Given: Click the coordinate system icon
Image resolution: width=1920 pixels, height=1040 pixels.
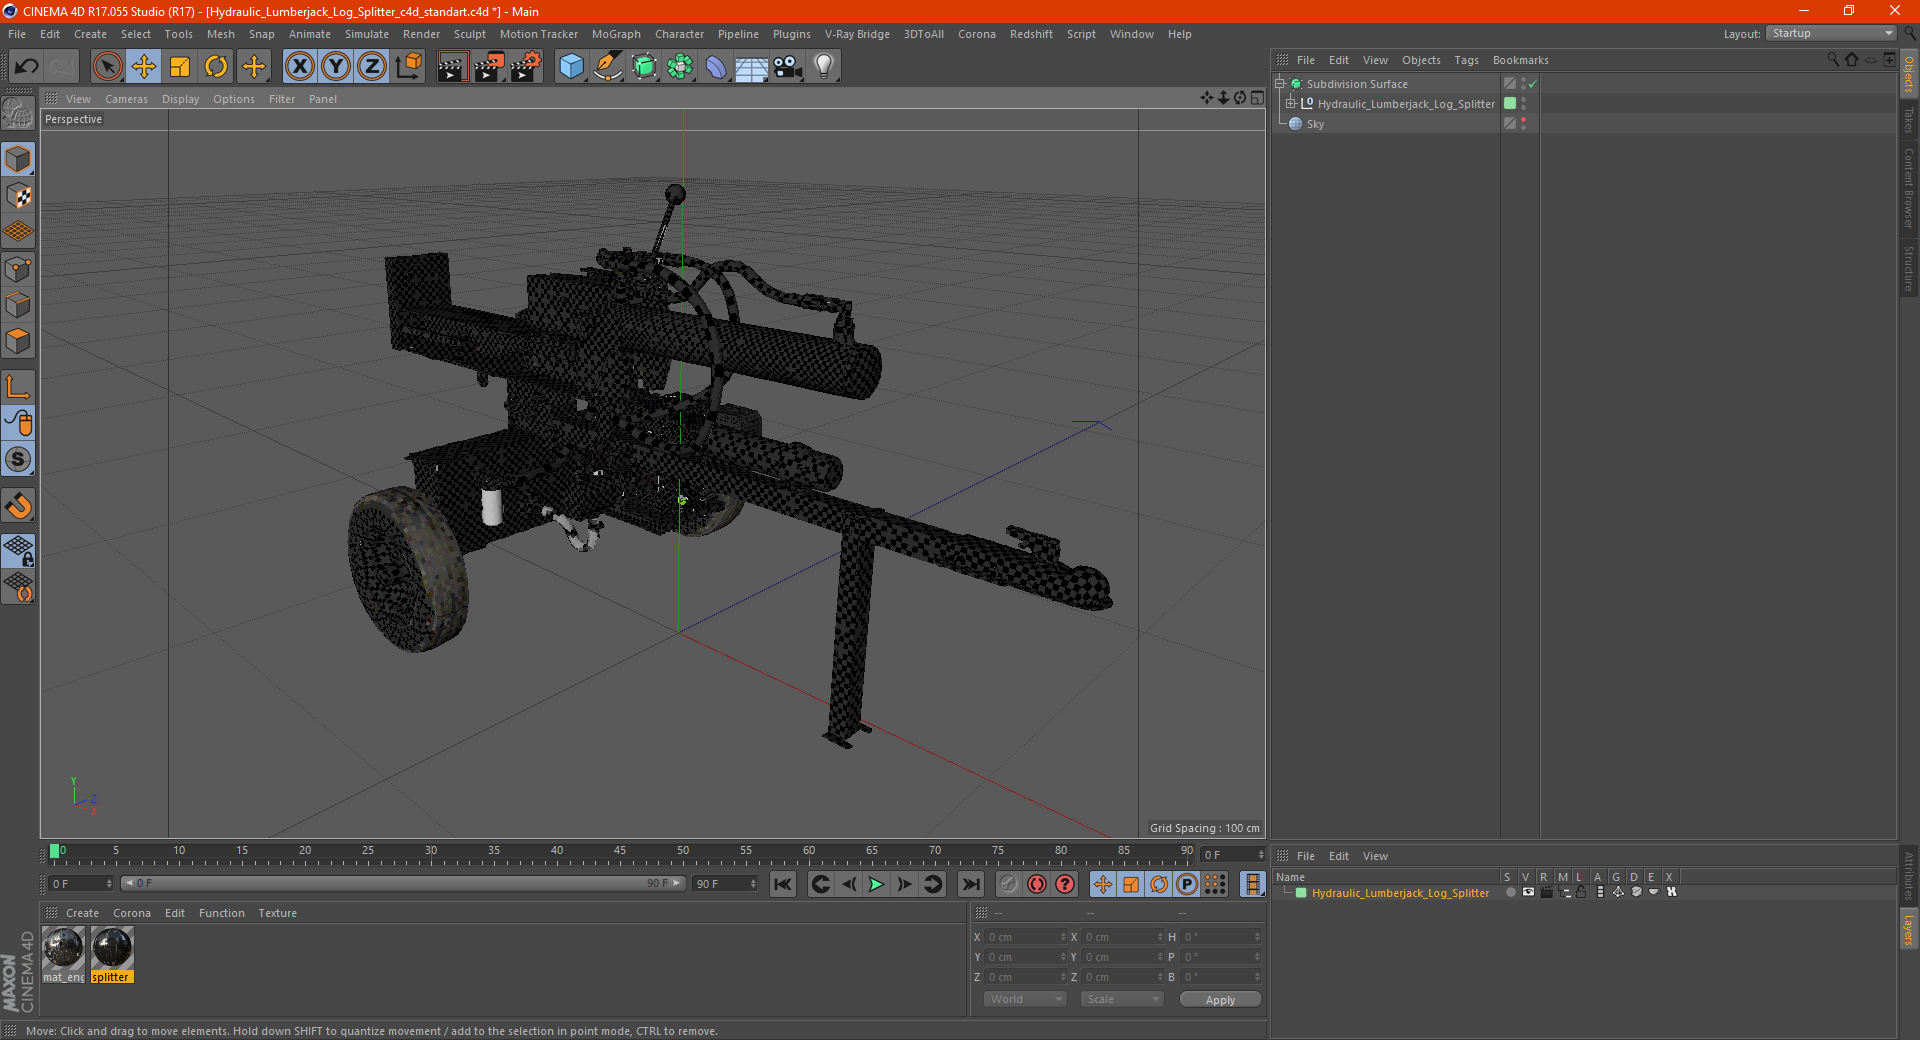Looking at the screenshot, I should point(408,67).
